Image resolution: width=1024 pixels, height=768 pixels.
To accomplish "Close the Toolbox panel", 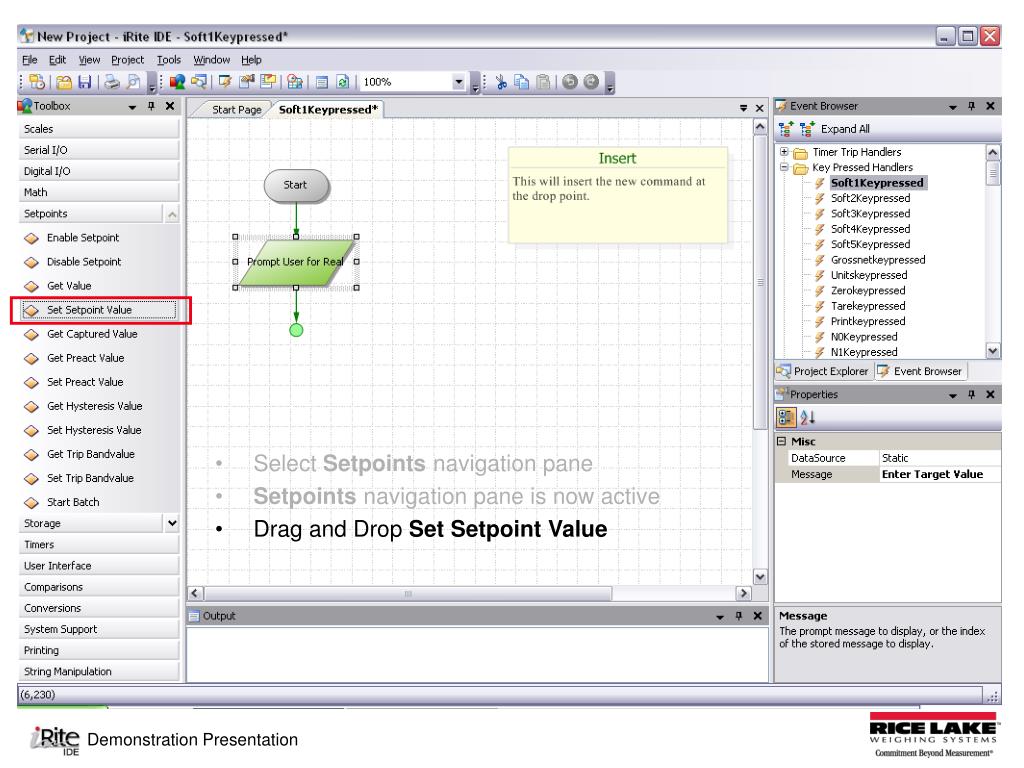I will click(170, 106).
